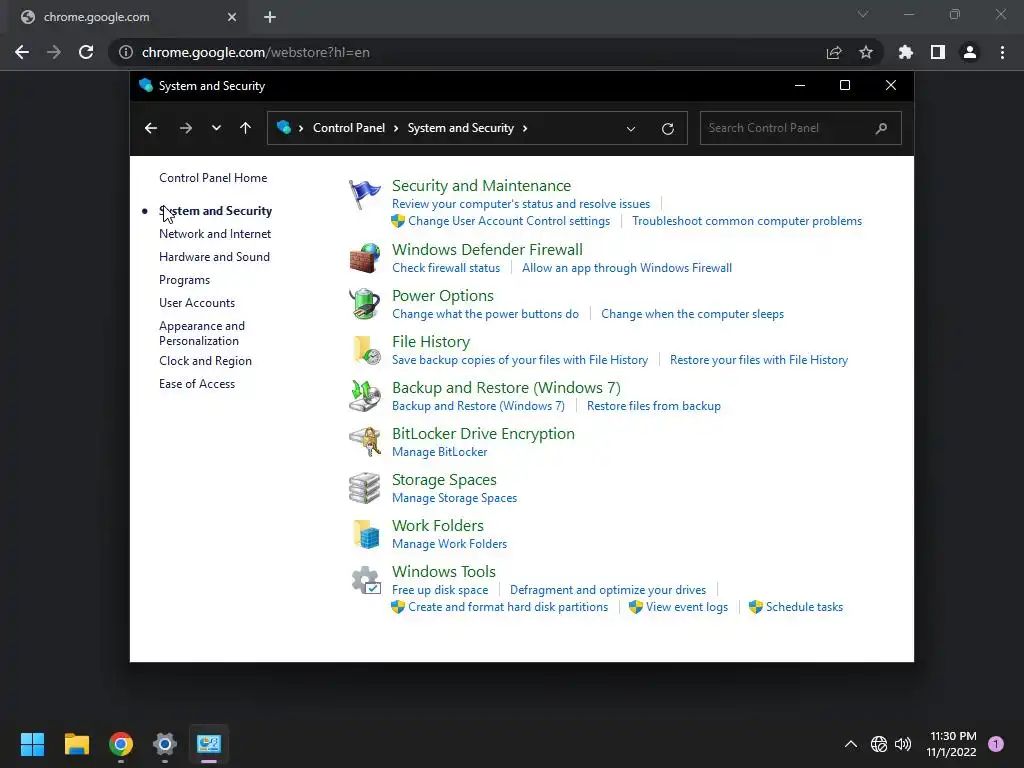Open the clock and date in the taskbar
Viewport: 1024px width, 768px height.
pos(952,744)
